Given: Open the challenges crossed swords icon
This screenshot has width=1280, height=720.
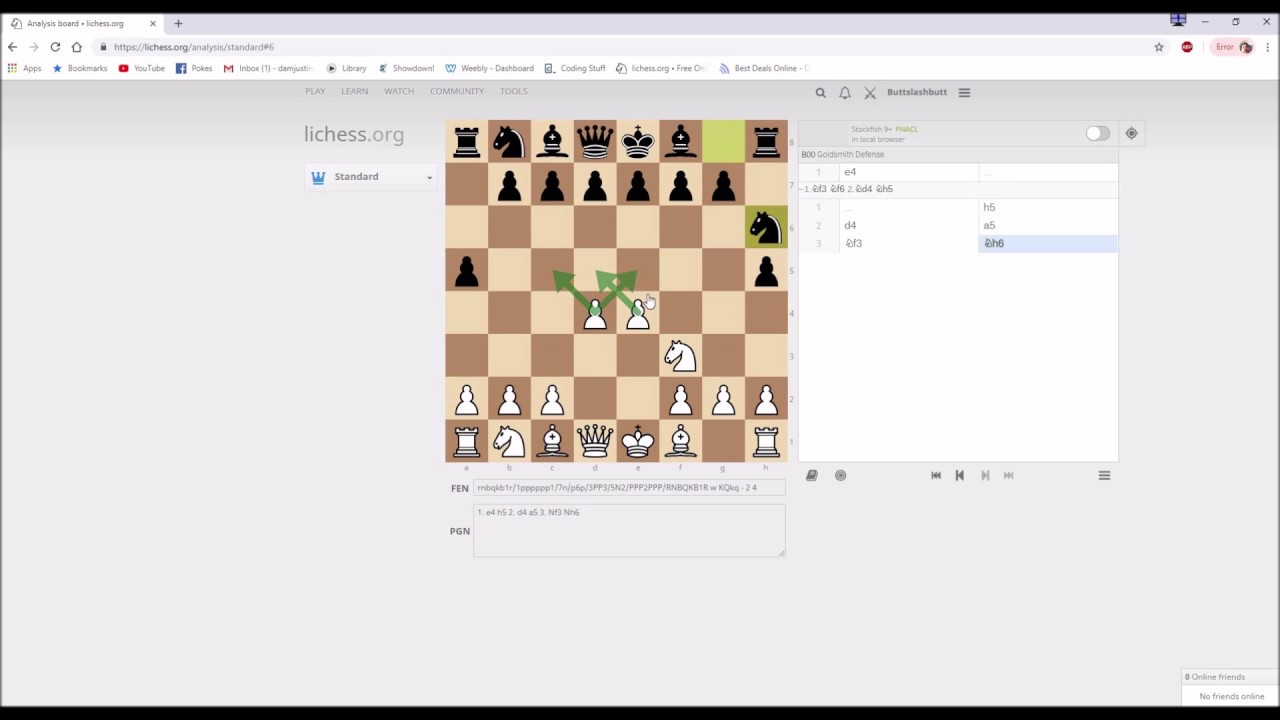Looking at the screenshot, I should click(870, 92).
